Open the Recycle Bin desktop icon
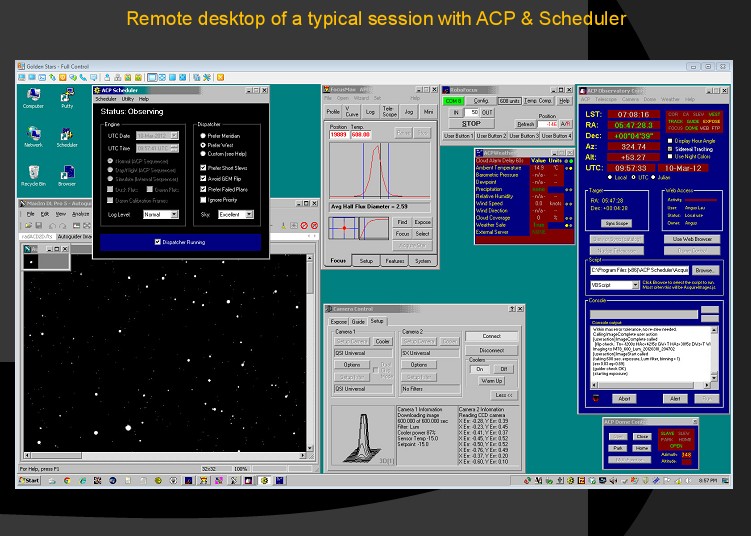This screenshot has width=751, height=536. coord(33,175)
